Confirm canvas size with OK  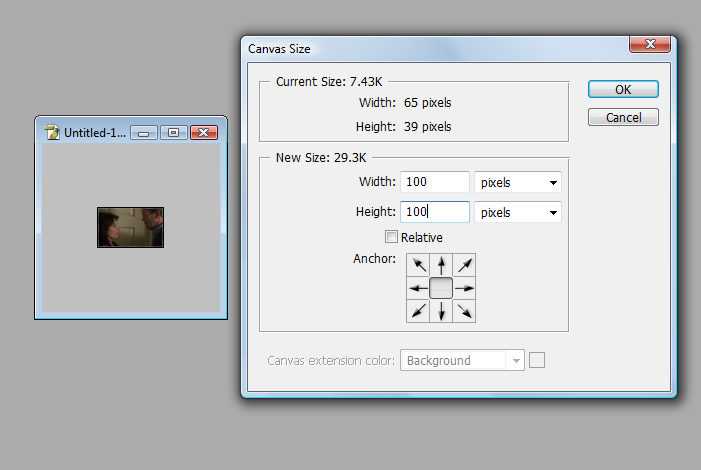pos(623,89)
